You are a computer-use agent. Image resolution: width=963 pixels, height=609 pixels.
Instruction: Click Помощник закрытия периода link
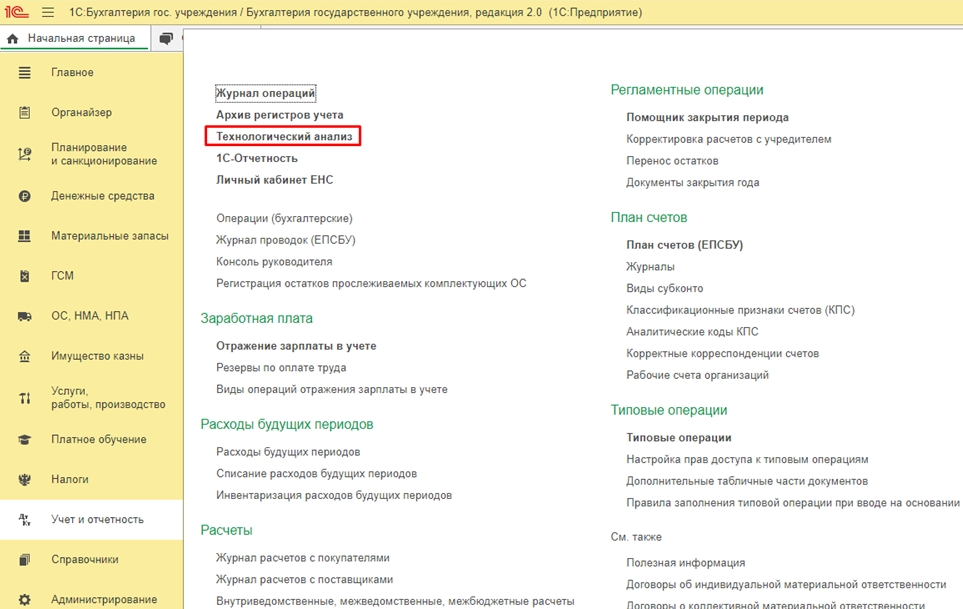pos(707,117)
